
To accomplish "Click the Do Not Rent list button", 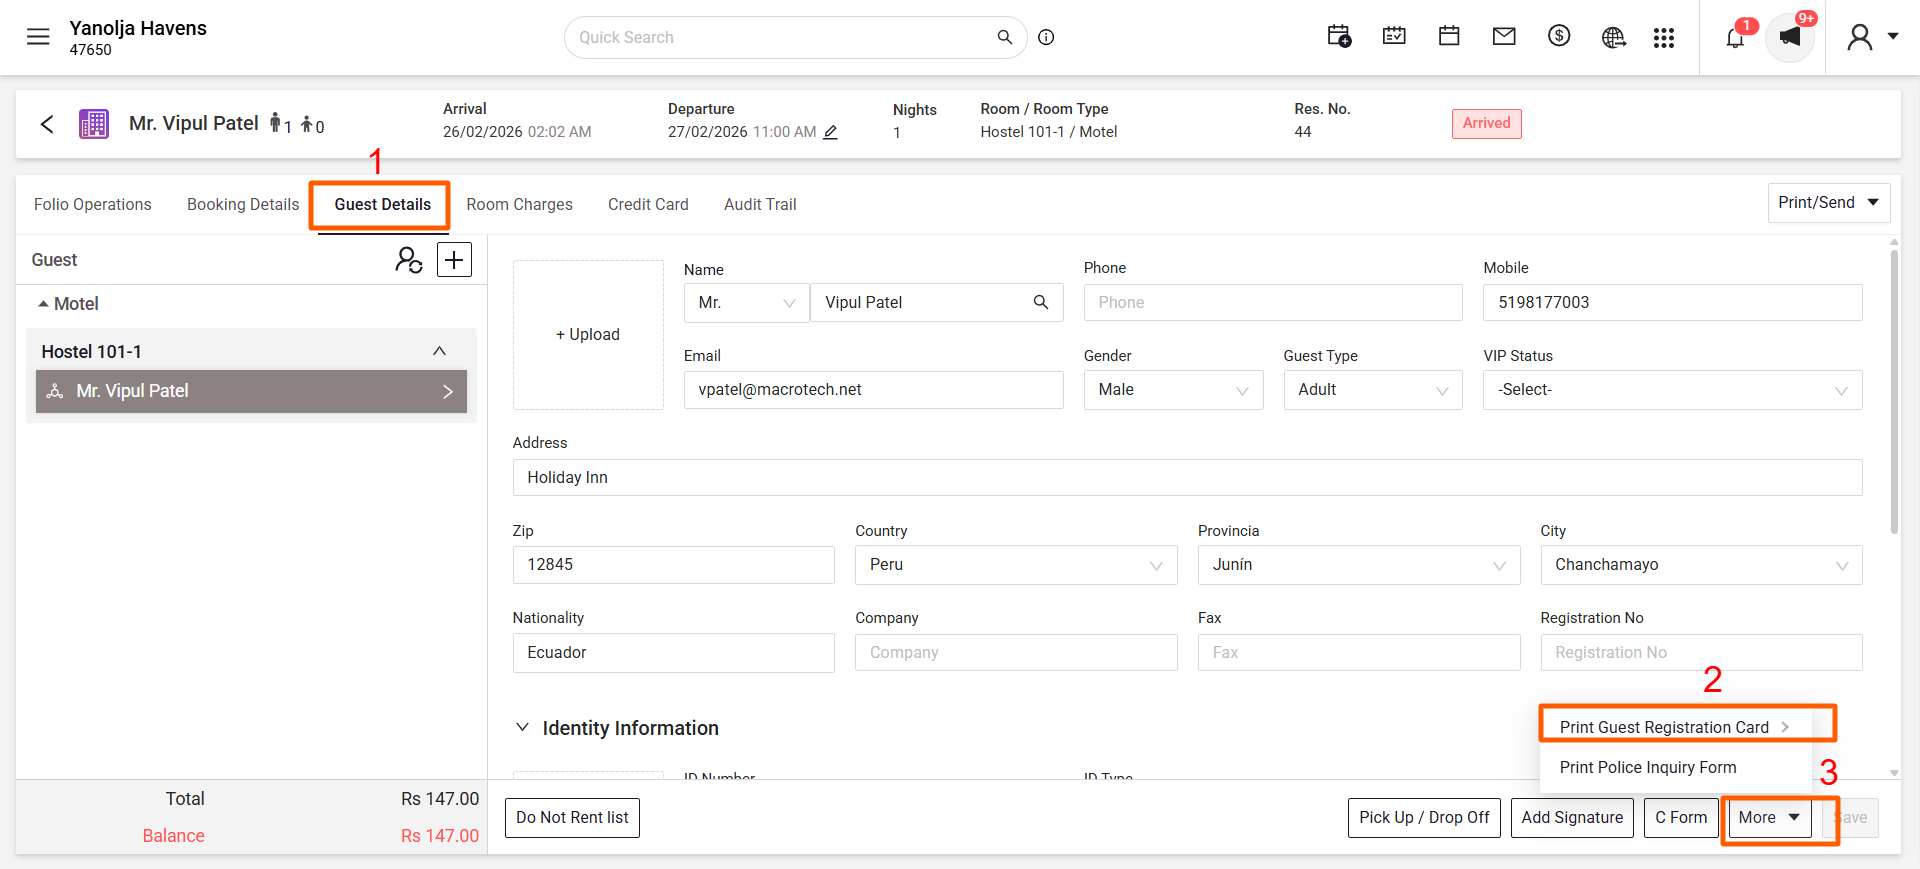I will [x=572, y=818].
